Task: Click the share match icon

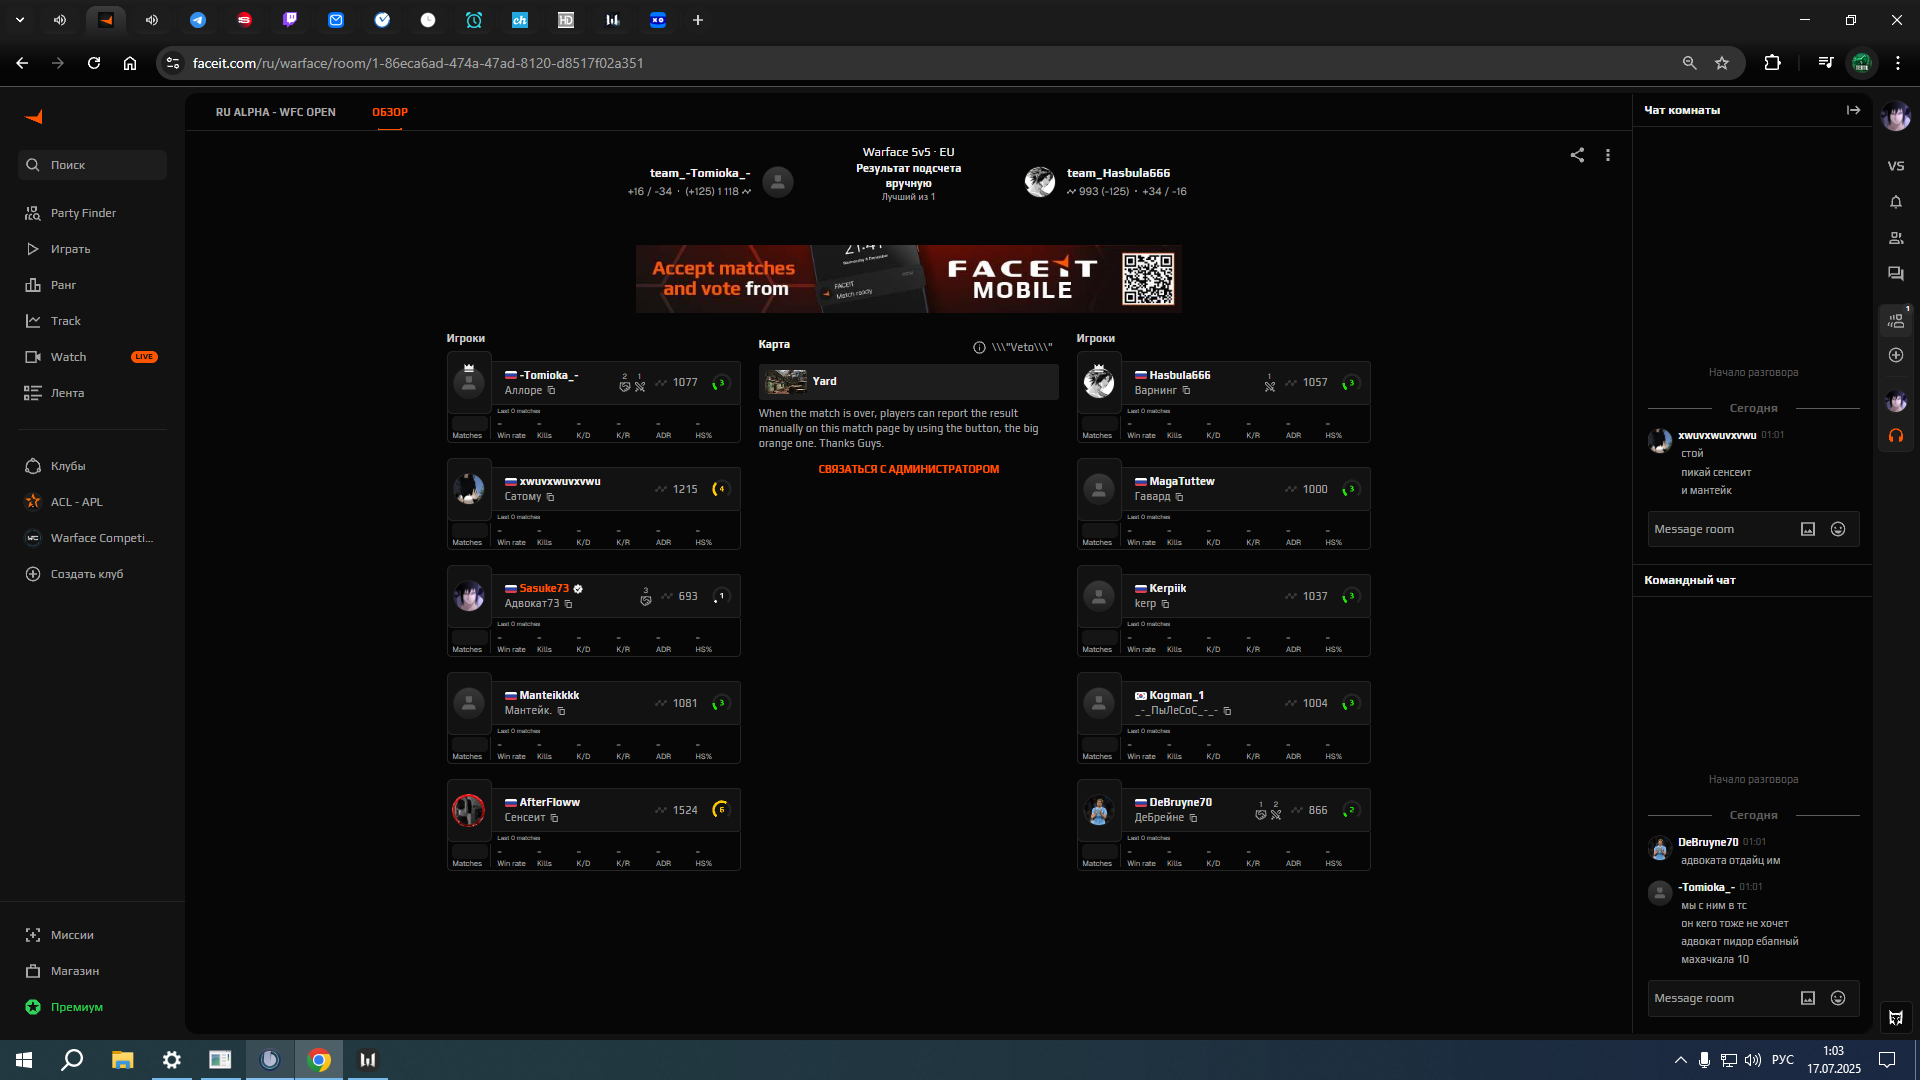Action: pyautogui.click(x=1577, y=155)
